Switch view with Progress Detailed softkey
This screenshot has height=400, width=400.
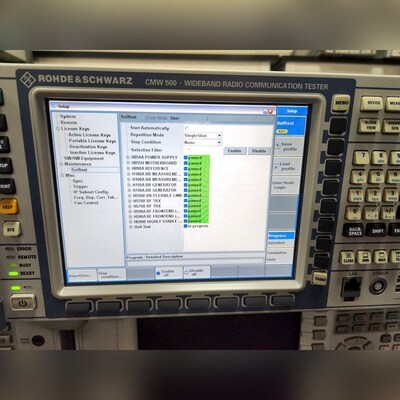(x=280, y=239)
